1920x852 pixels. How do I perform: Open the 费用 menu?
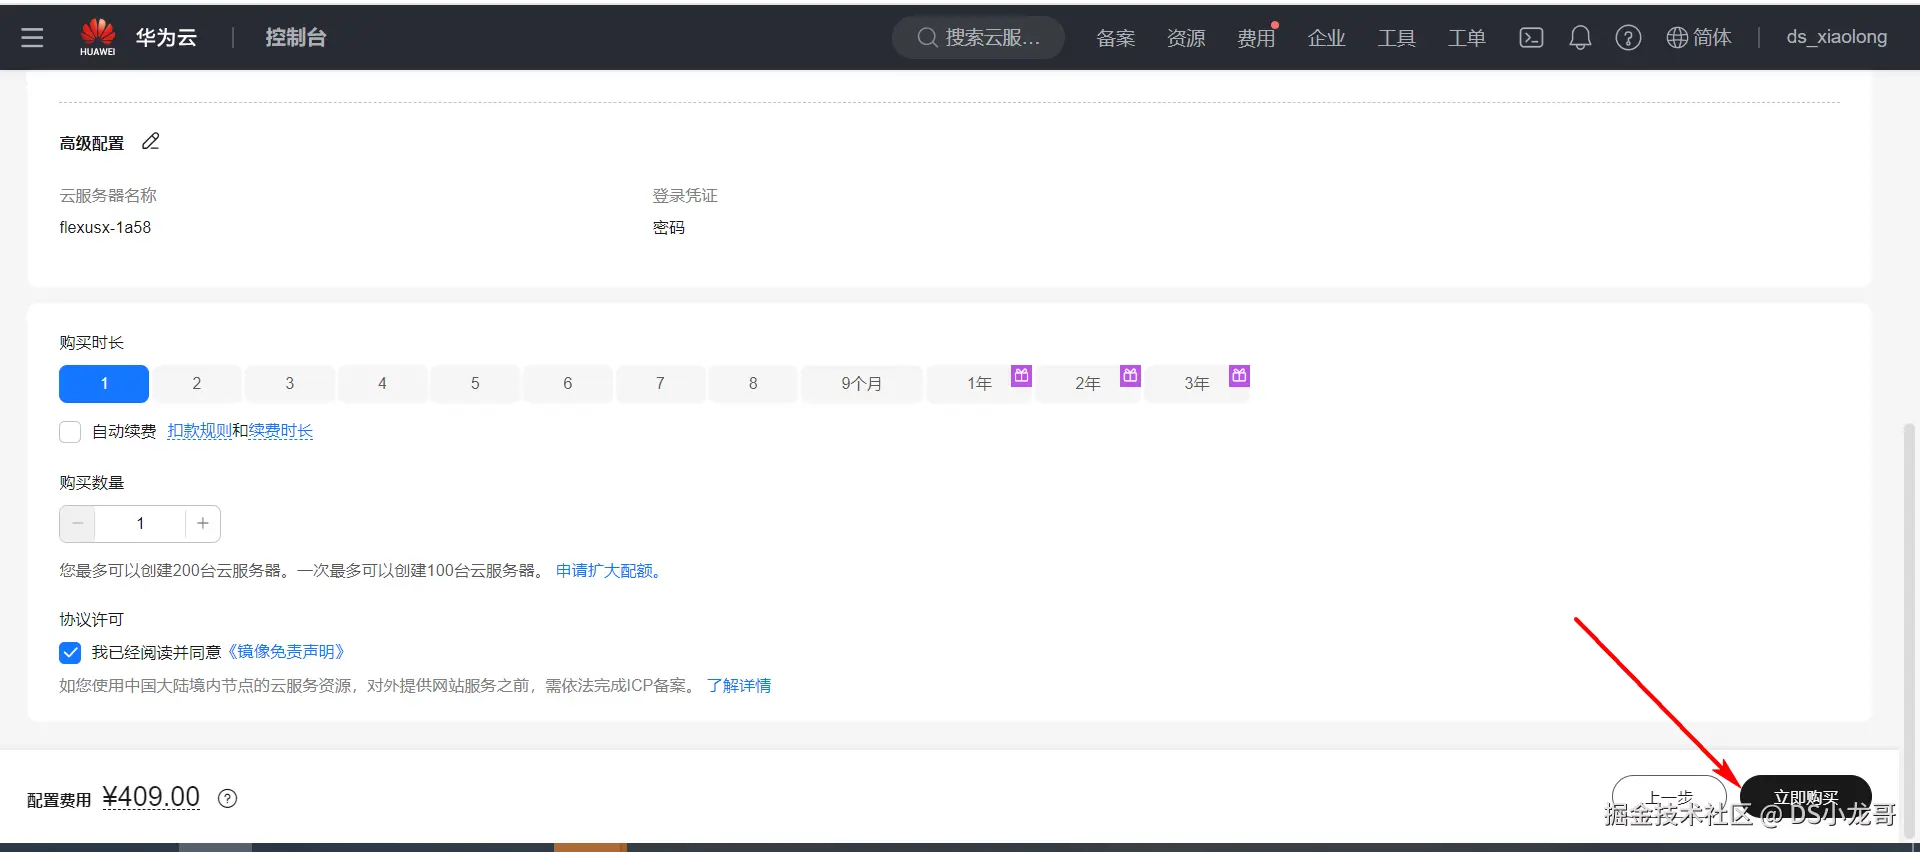[x=1256, y=38]
